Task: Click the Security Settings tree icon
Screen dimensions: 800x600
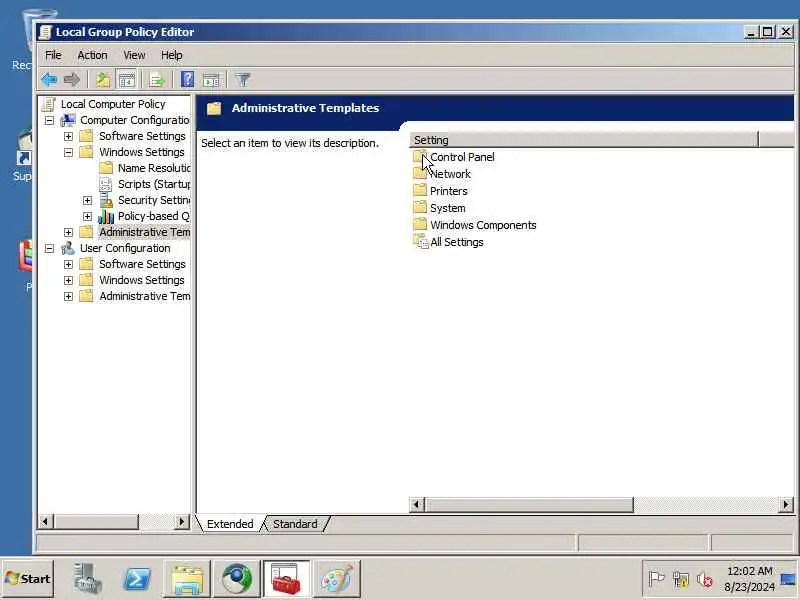Action: pyautogui.click(x=106, y=200)
